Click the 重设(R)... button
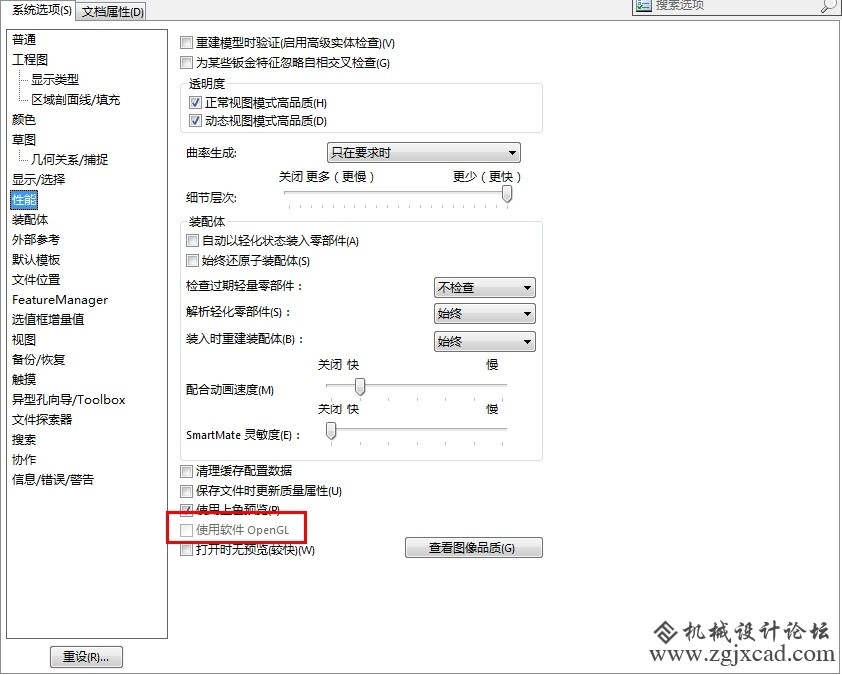 86,657
